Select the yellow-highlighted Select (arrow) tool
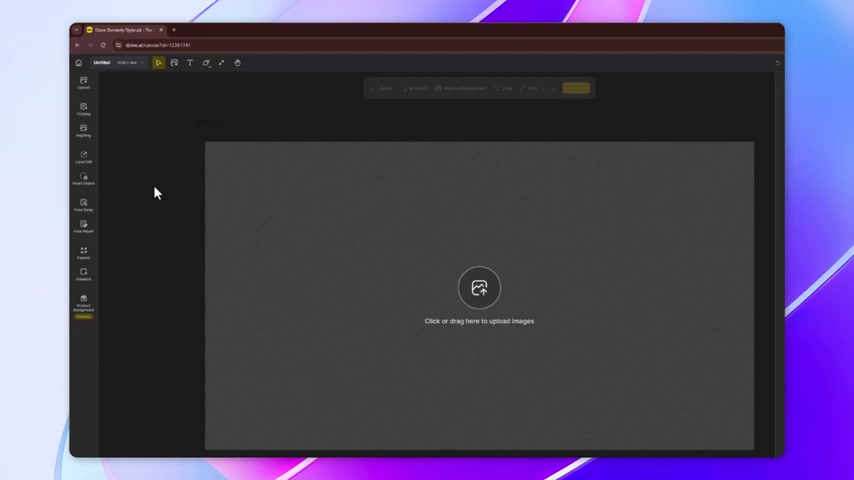Image resolution: width=854 pixels, height=480 pixels. 158,63
